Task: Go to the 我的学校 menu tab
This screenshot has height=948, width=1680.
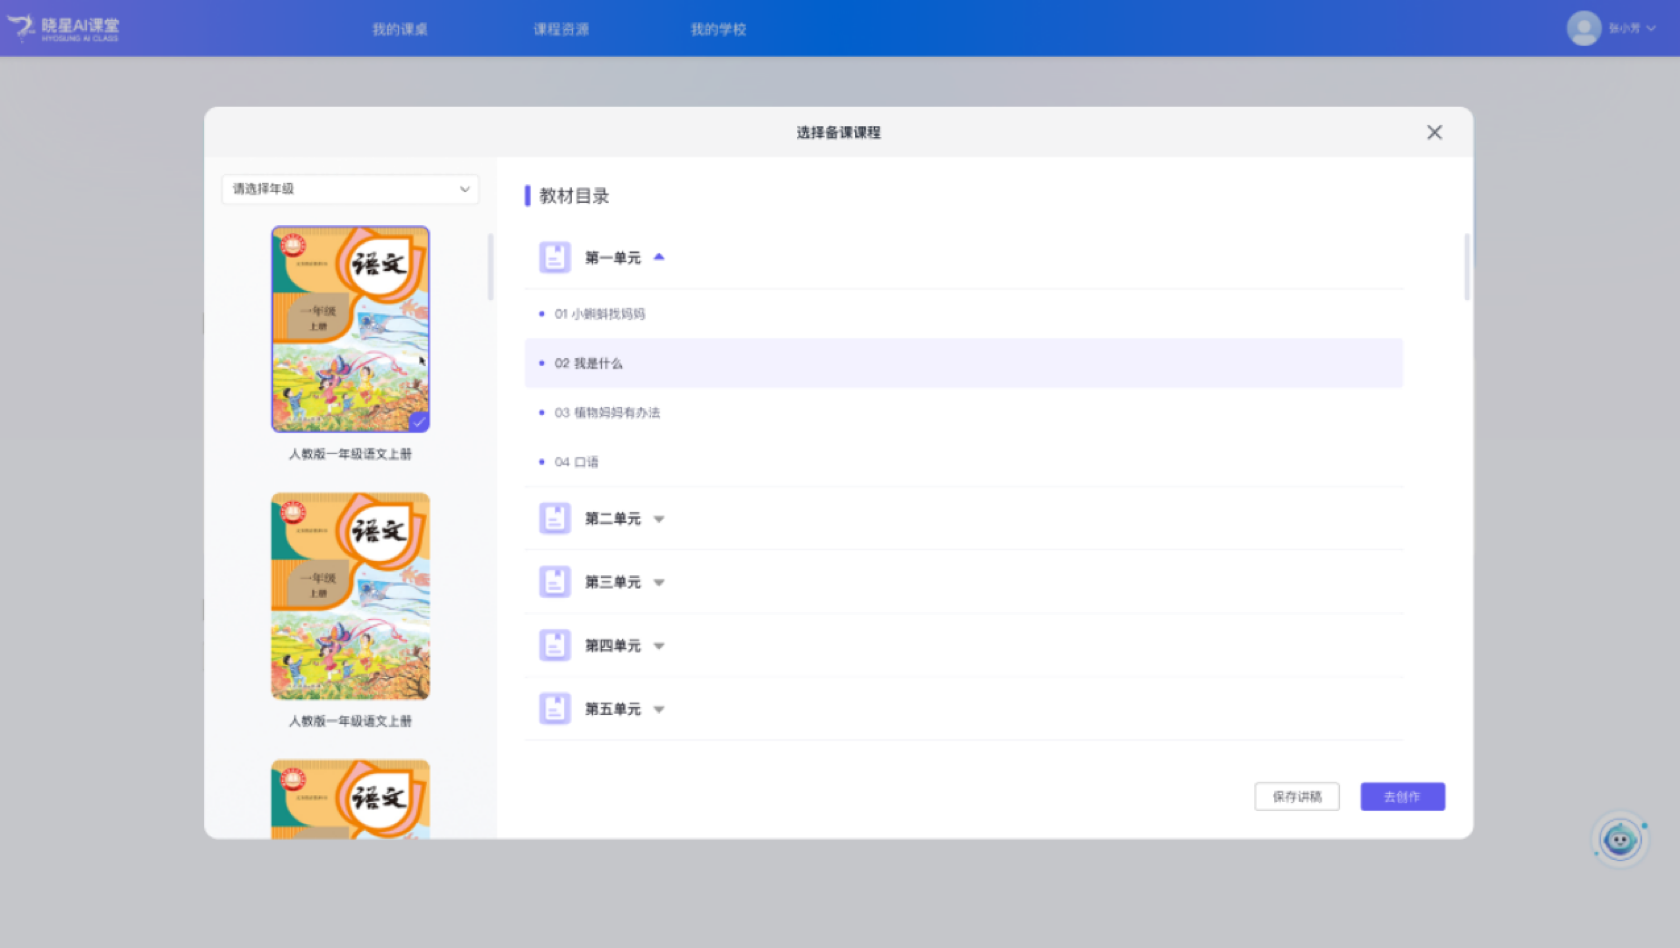Action: point(718,29)
